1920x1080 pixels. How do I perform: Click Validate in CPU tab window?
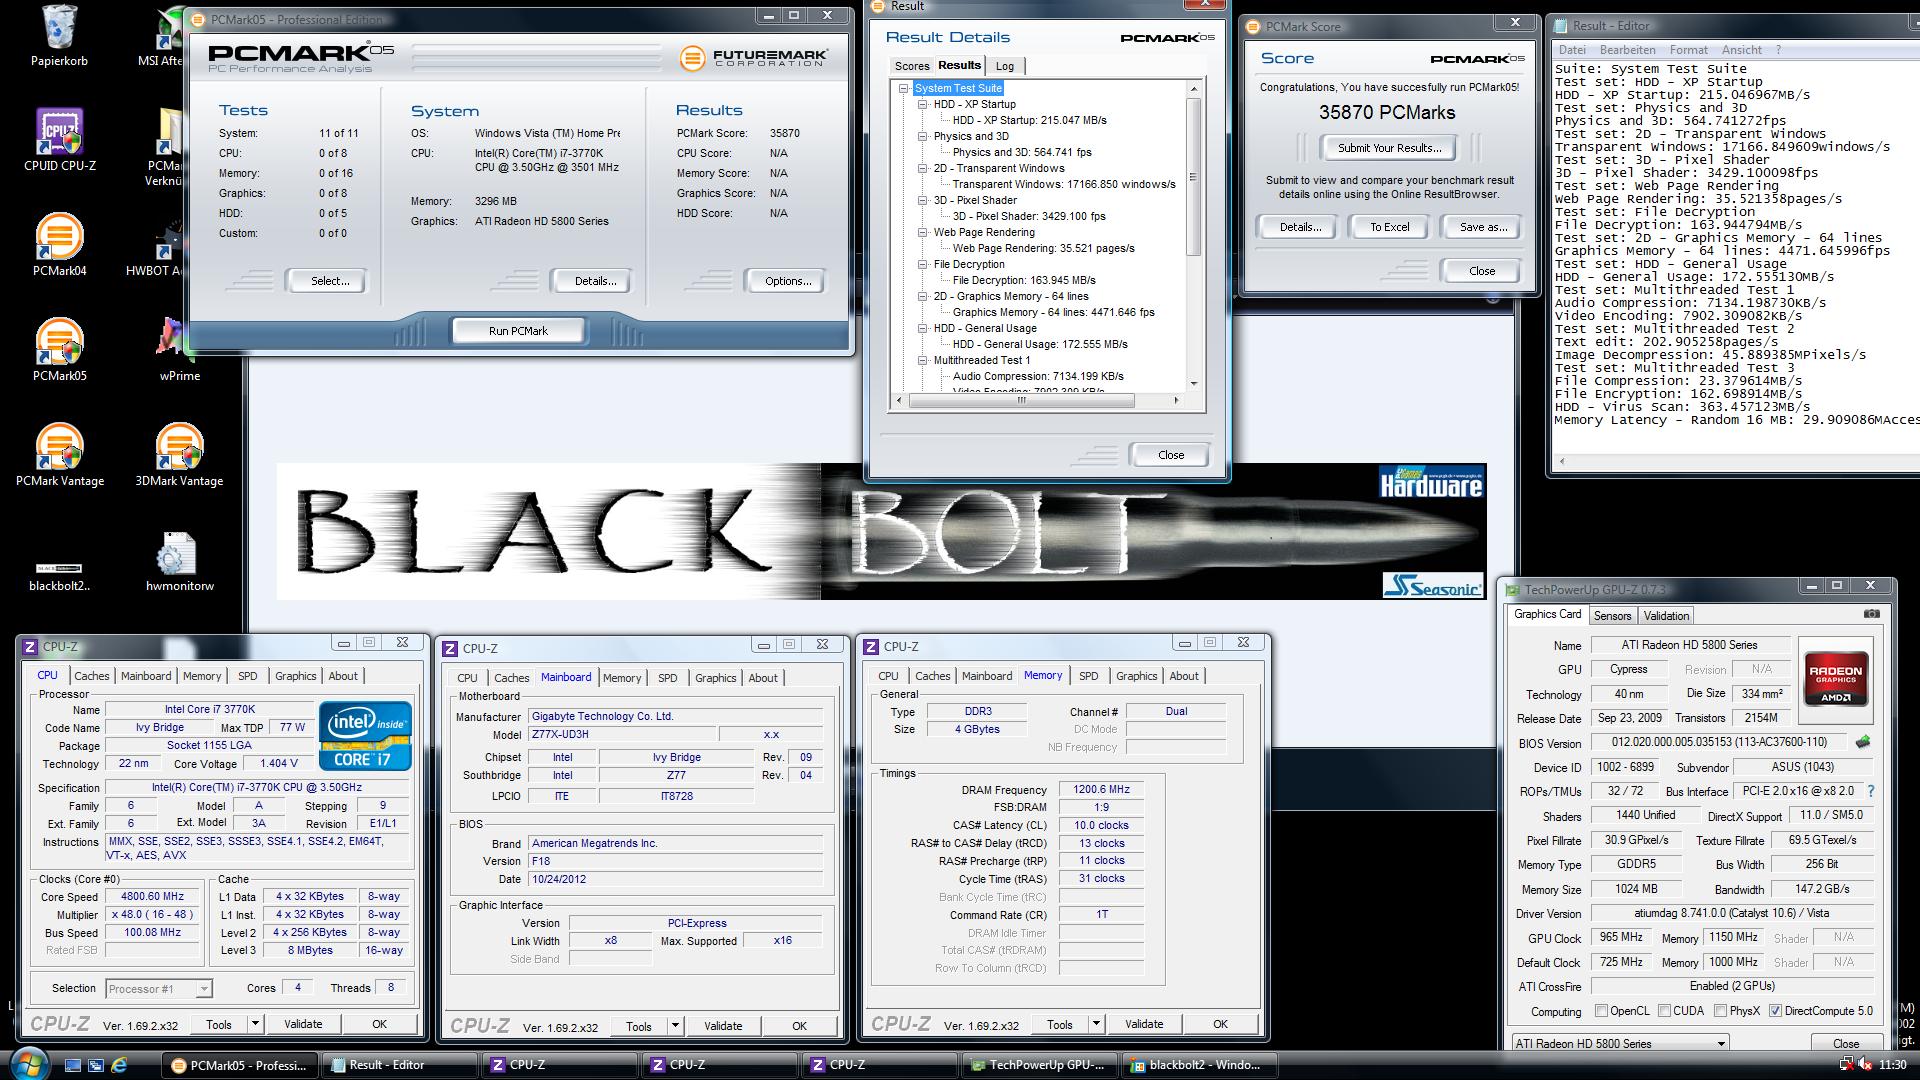(303, 1024)
